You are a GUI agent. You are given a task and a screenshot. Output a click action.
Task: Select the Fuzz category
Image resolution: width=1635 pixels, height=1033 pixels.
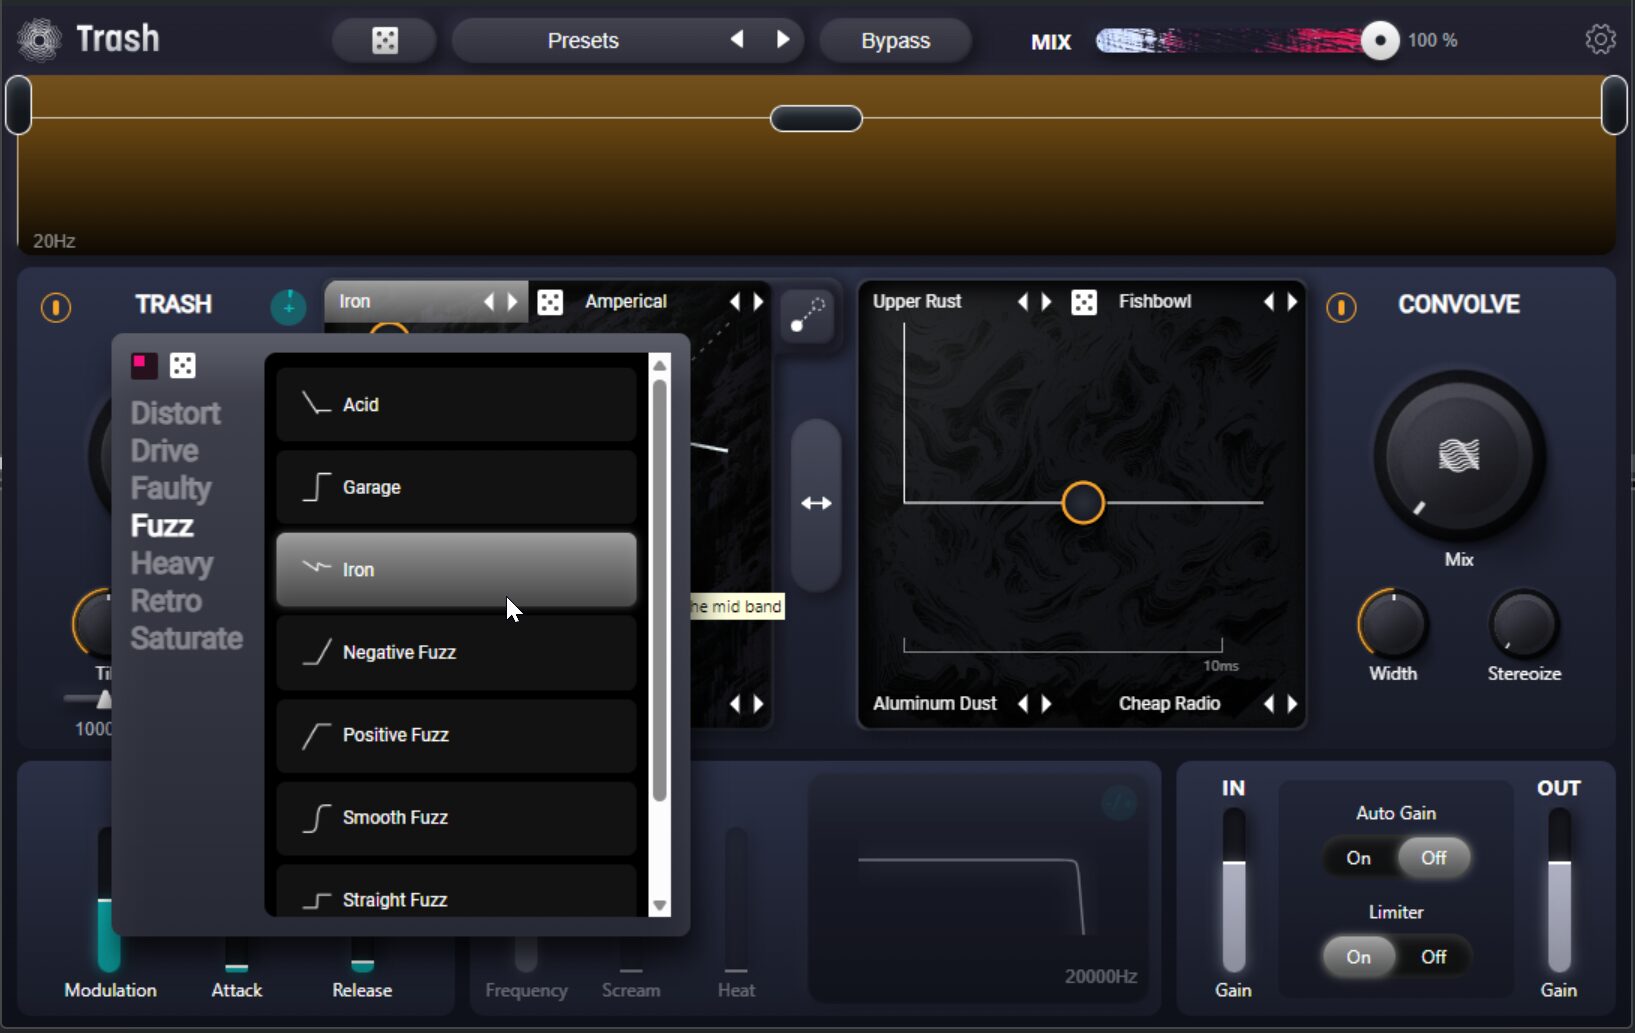(x=162, y=526)
